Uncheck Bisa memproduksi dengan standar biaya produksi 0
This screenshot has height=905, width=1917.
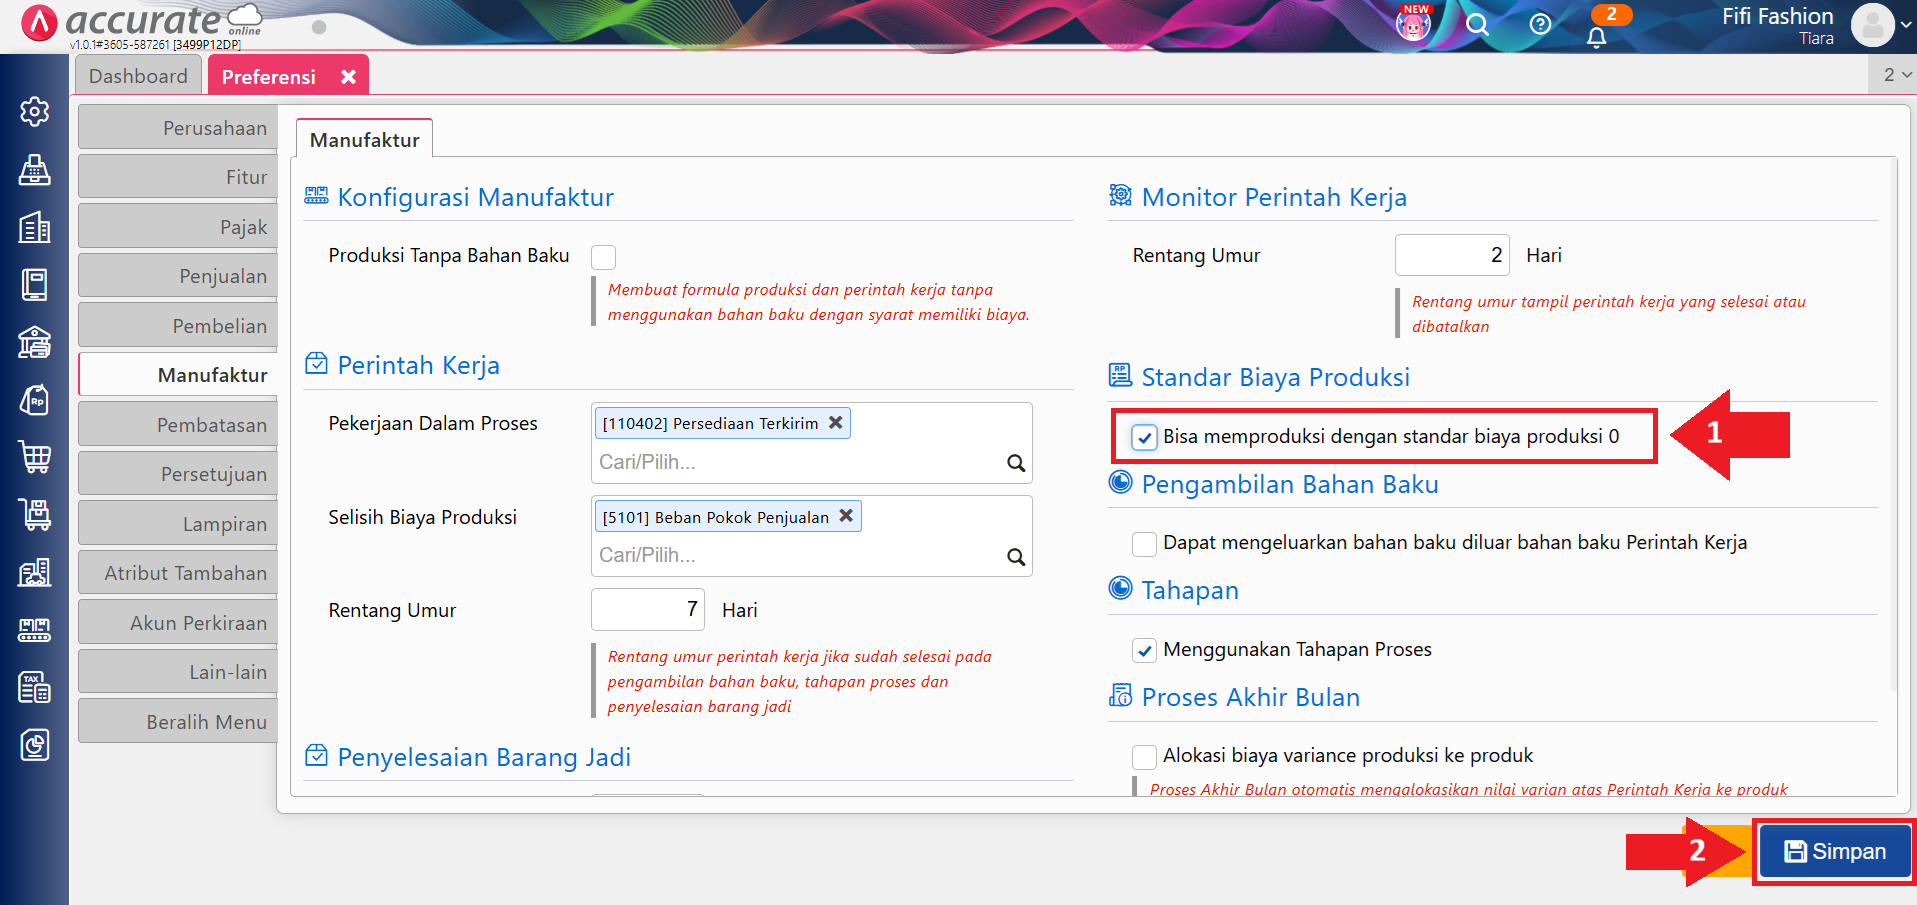(1143, 437)
